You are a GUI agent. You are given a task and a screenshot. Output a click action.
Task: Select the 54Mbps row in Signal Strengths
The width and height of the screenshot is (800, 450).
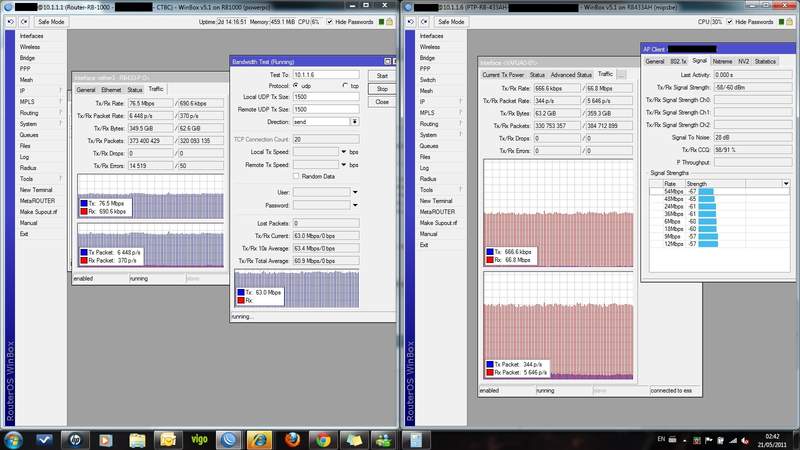point(719,191)
